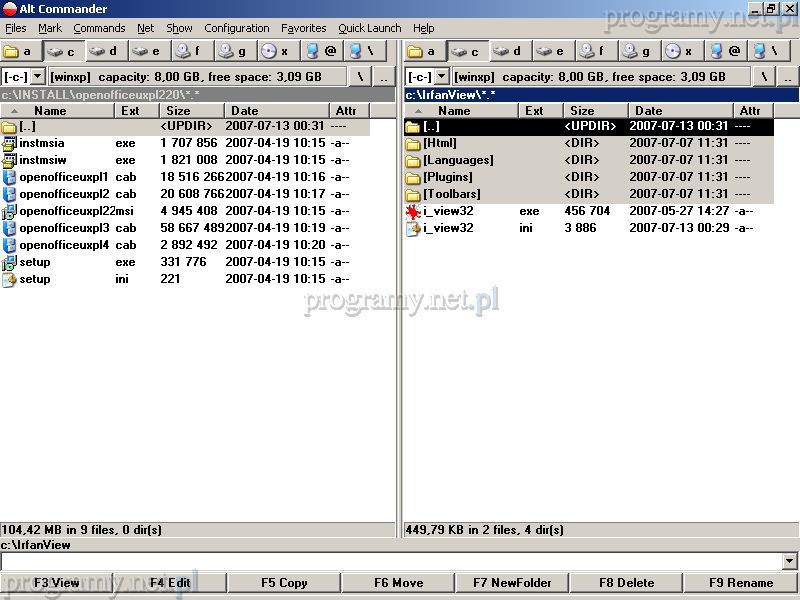Open CD drive x in left panel

tap(277, 51)
